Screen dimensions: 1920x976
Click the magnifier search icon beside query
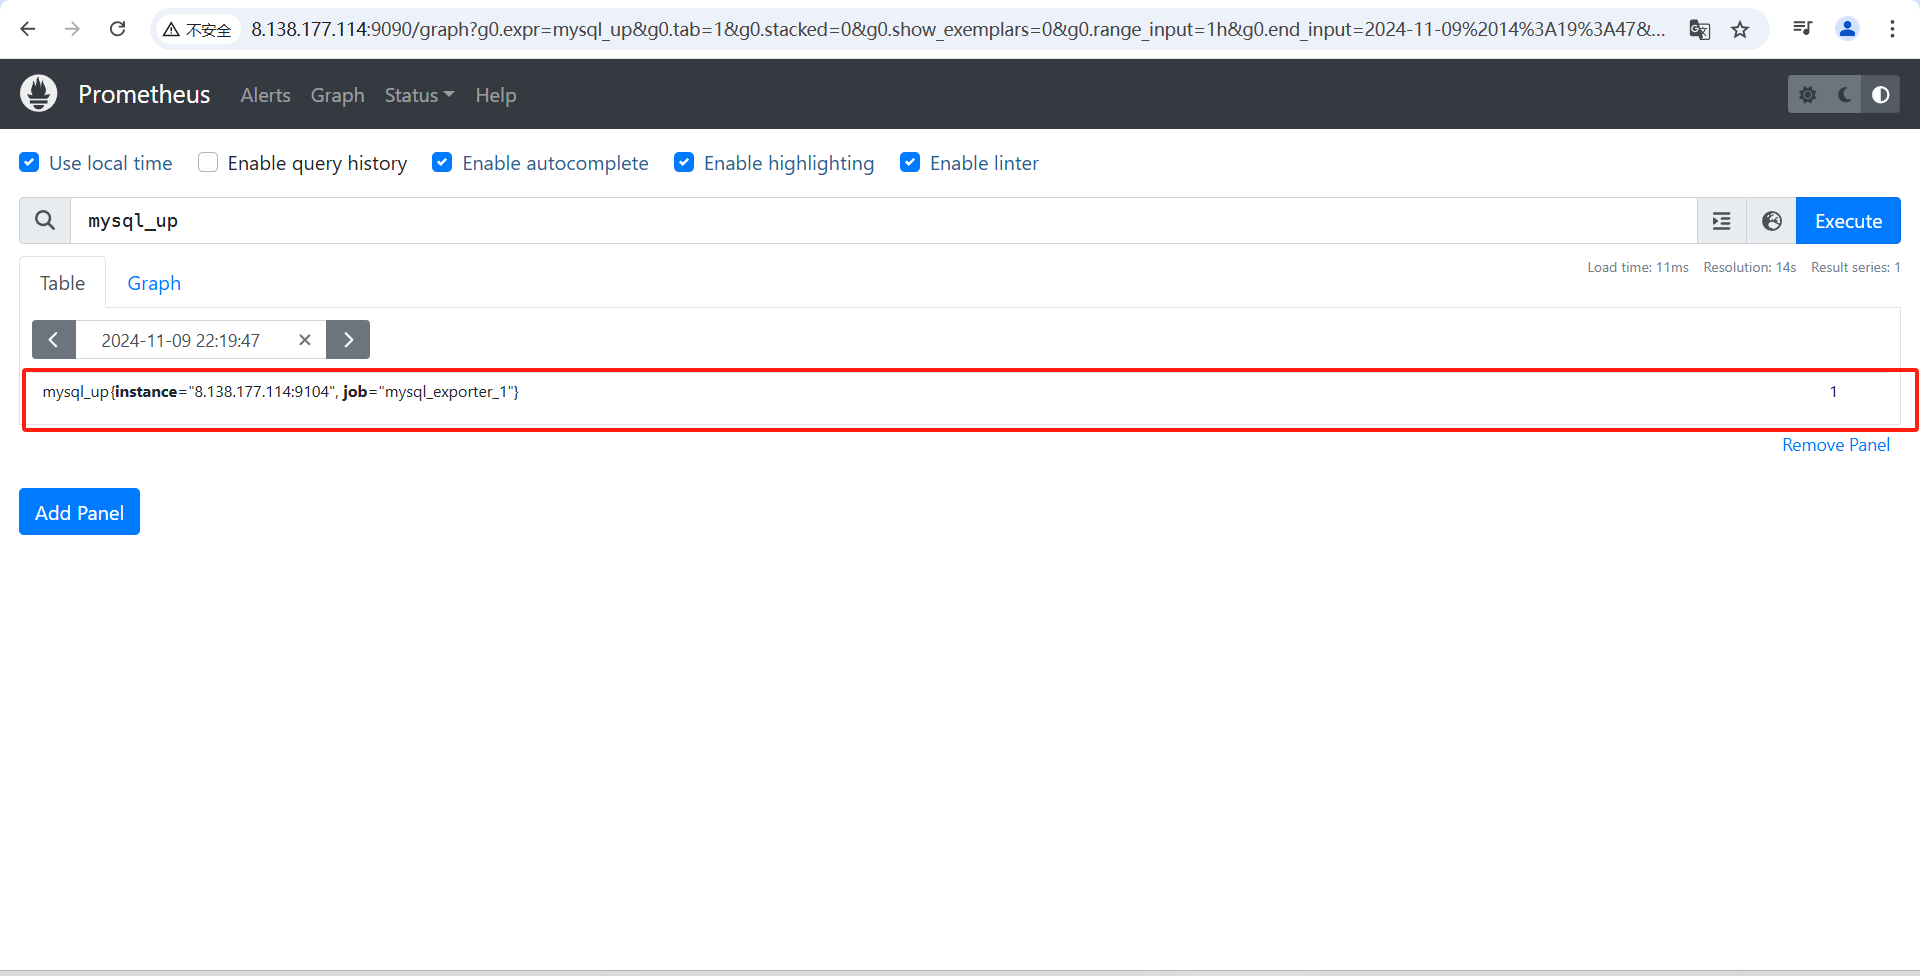pyautogui.click(x=45, y=220)
